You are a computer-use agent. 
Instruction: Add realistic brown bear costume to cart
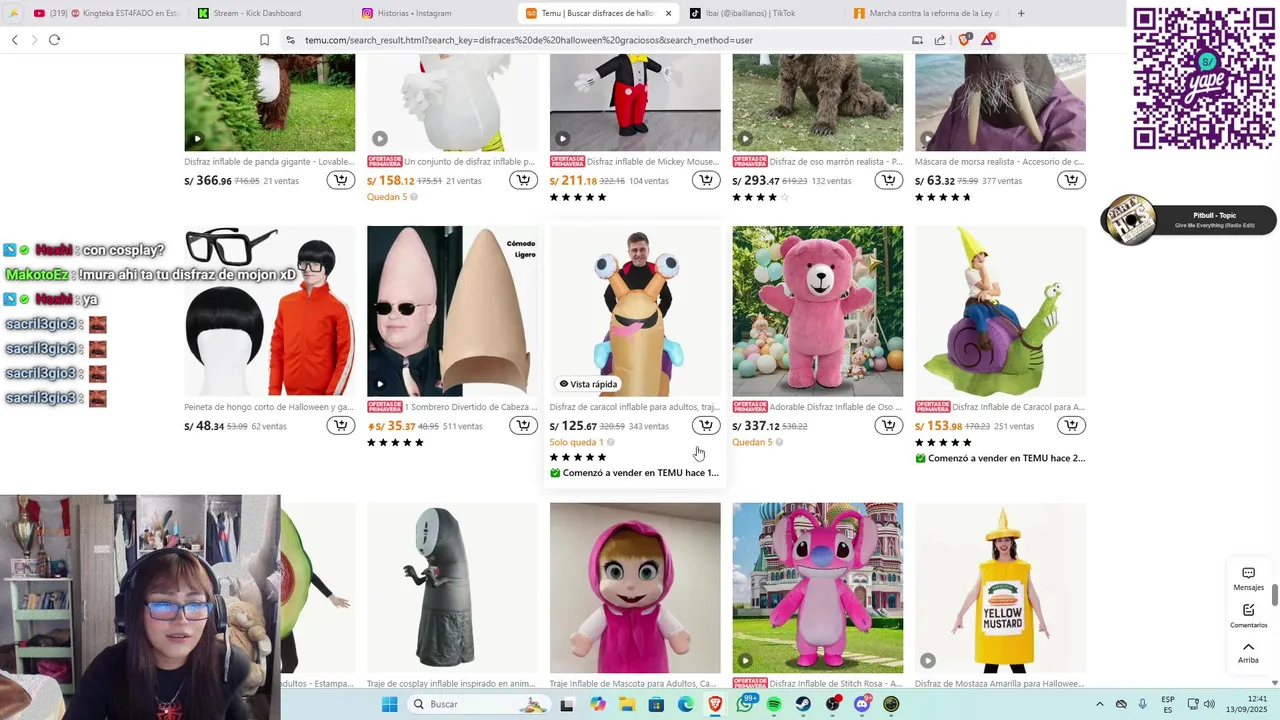(889, 180)
